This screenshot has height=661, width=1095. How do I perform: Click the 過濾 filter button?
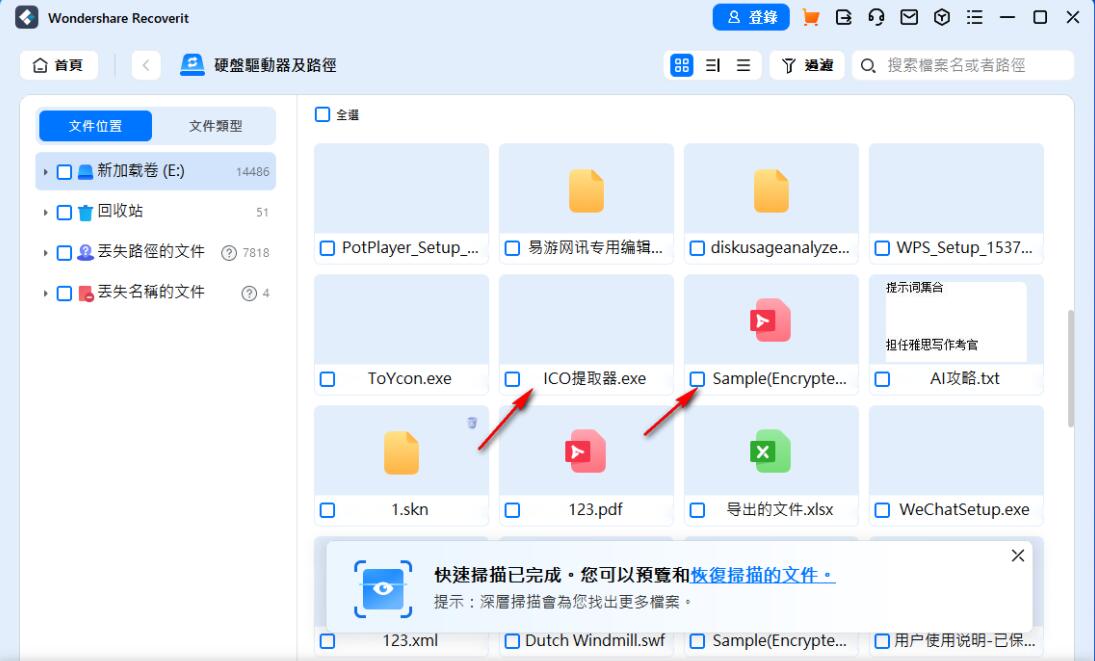tap(806, 65)
